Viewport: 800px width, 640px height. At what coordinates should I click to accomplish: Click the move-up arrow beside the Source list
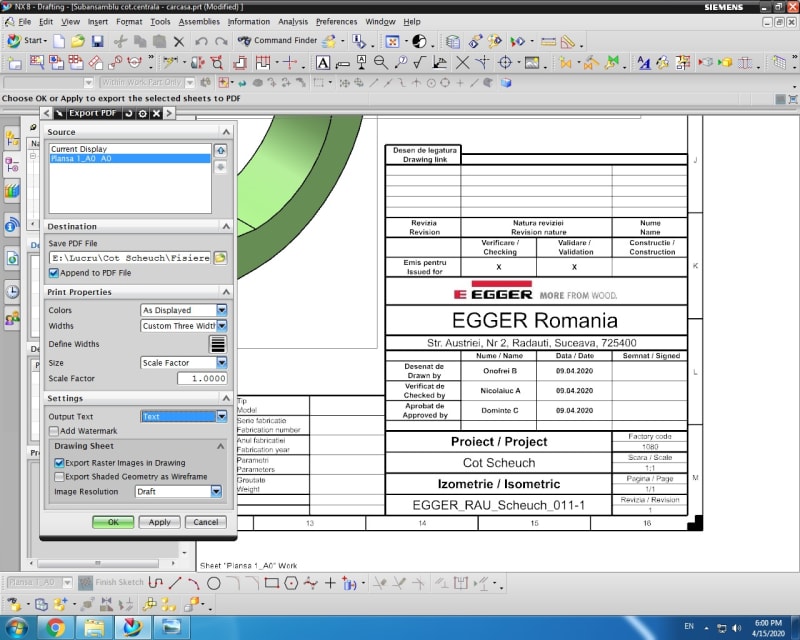pyautogui.click(x=220, y=151)
